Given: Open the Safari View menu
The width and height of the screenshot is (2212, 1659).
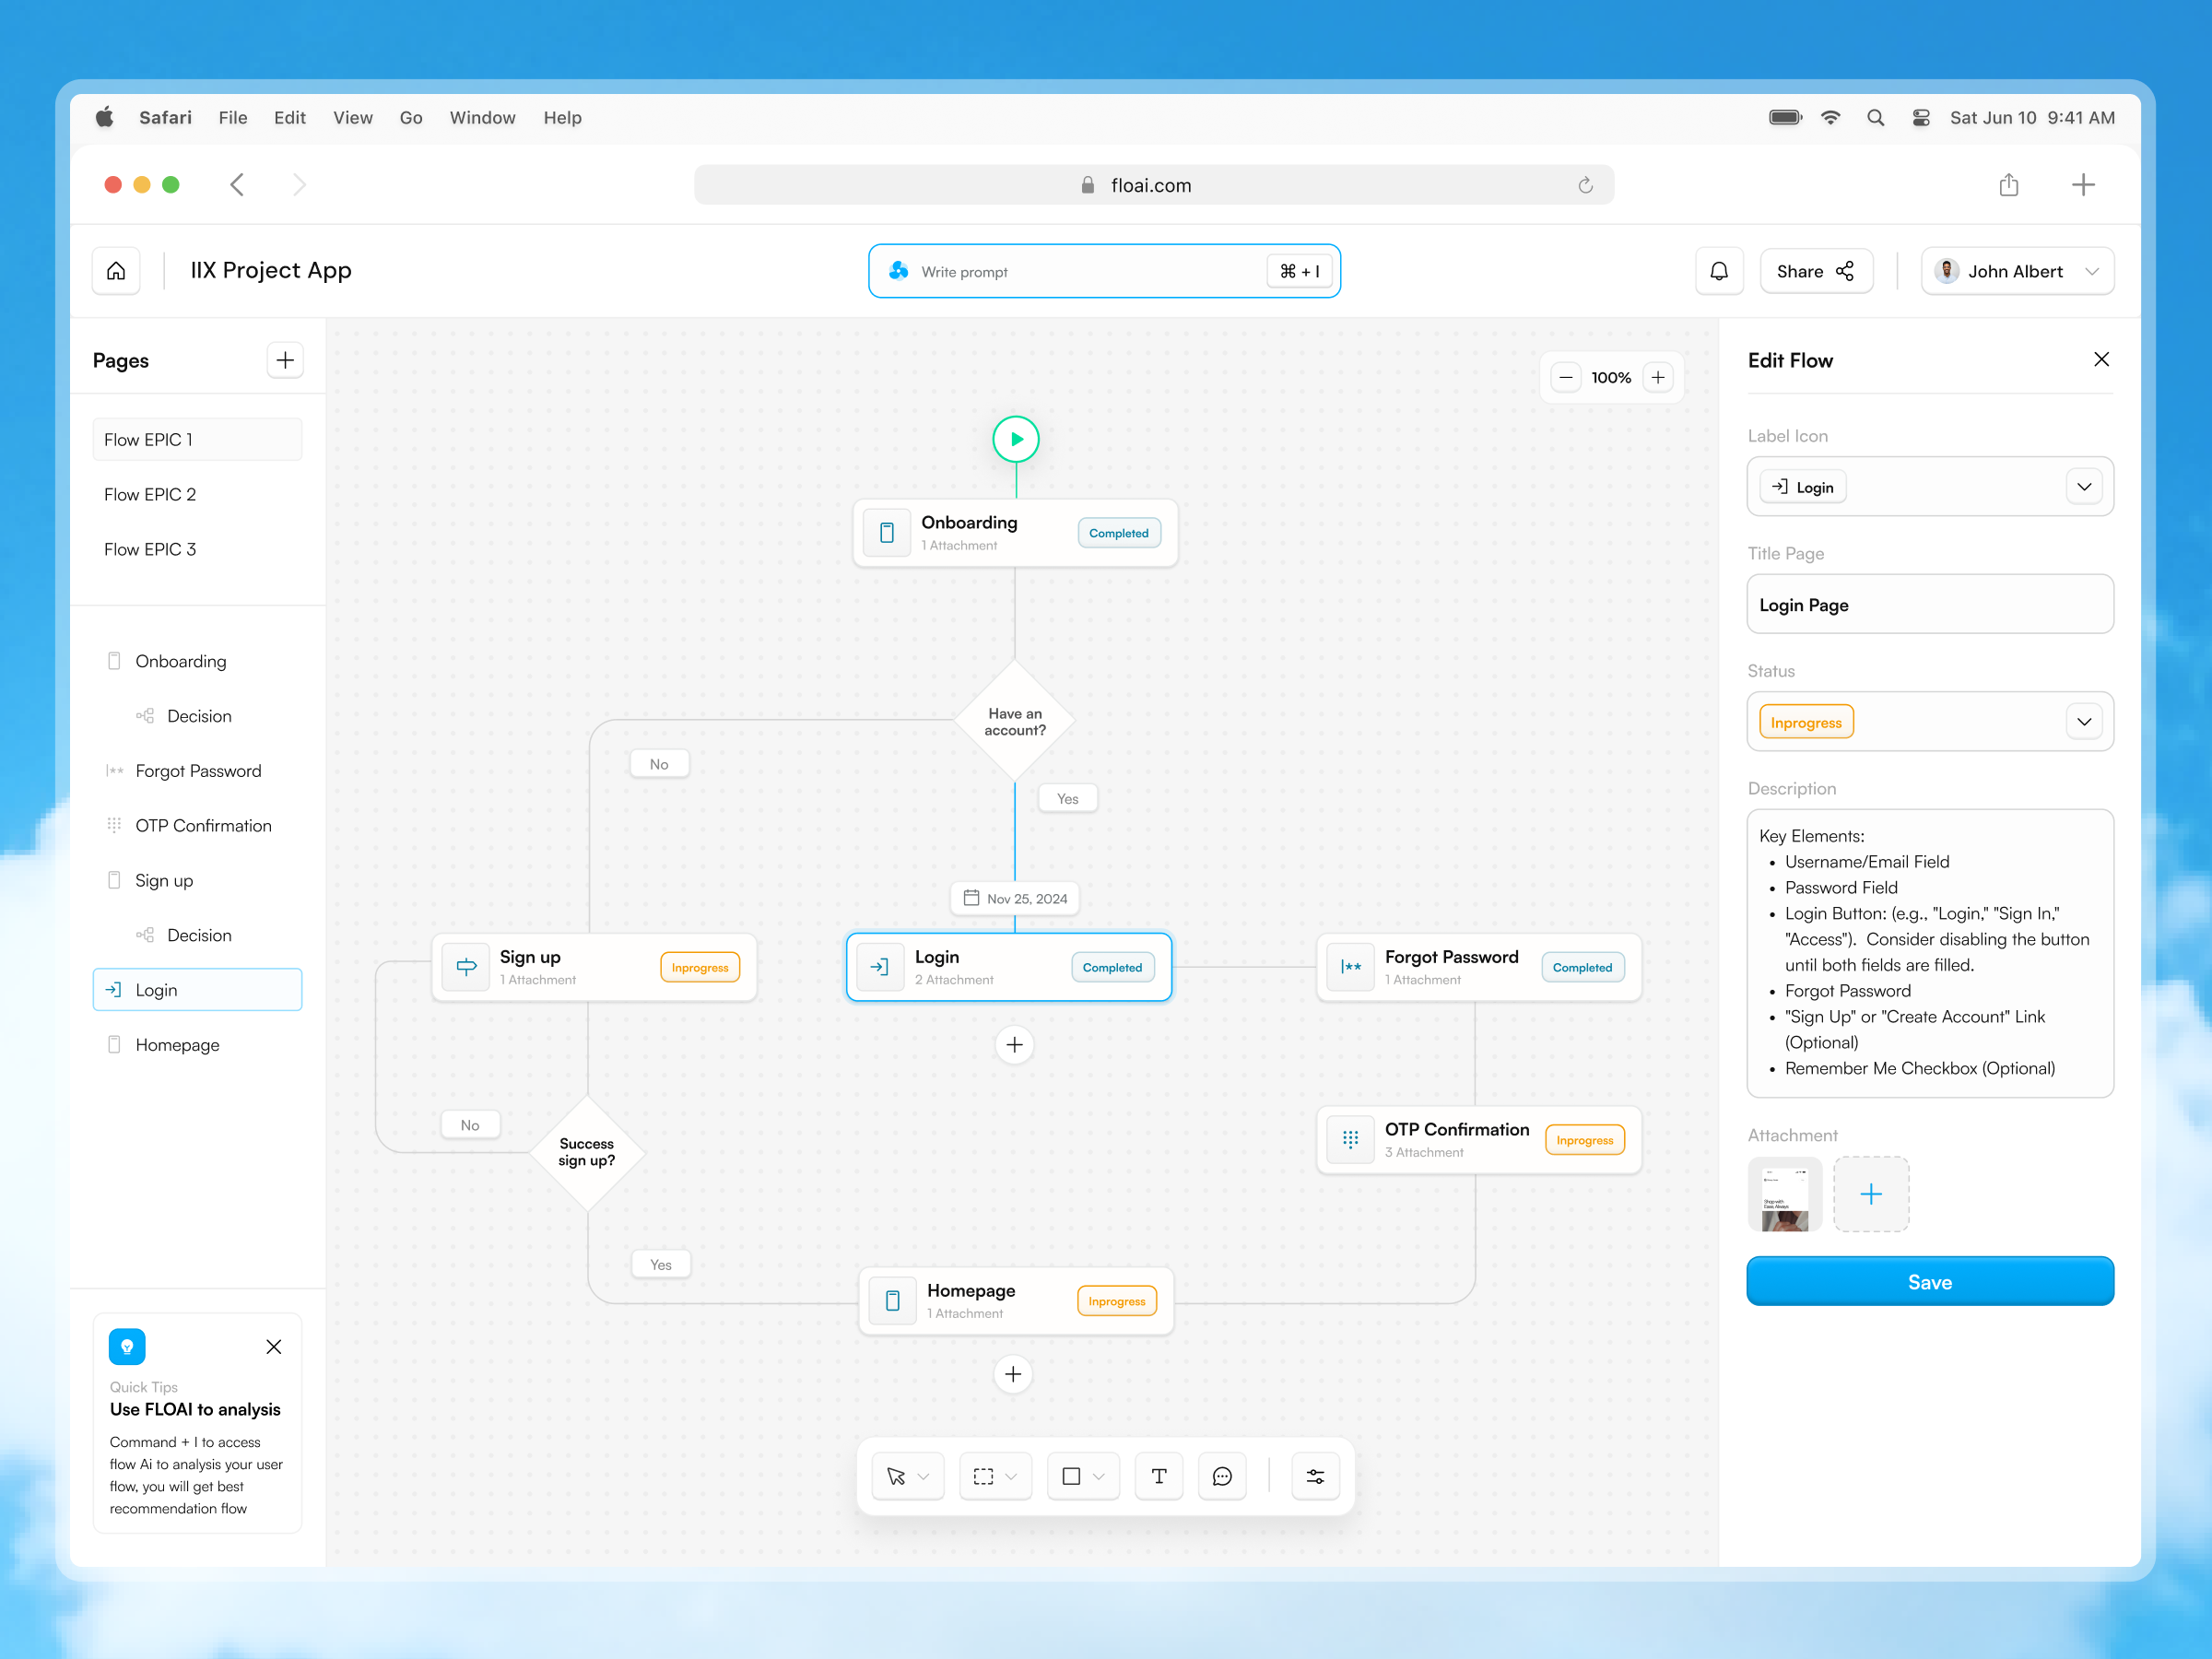Looking at the screenshot, I should click(x=352, y=118).
